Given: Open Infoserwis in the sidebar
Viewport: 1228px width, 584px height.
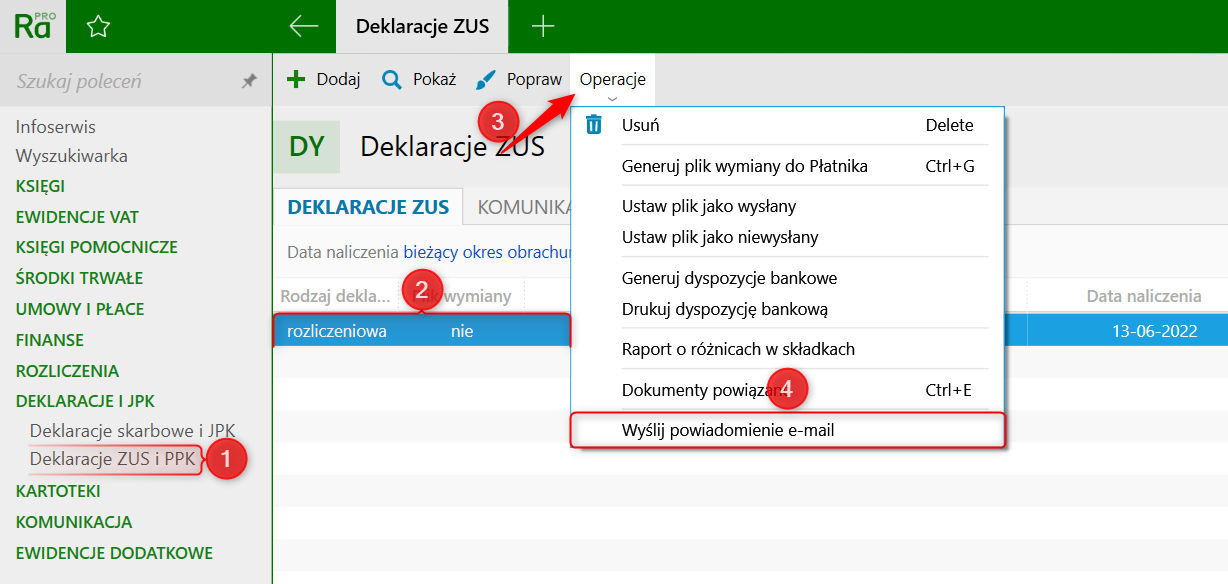Looking at the screenshot, I should click(56, 127).
